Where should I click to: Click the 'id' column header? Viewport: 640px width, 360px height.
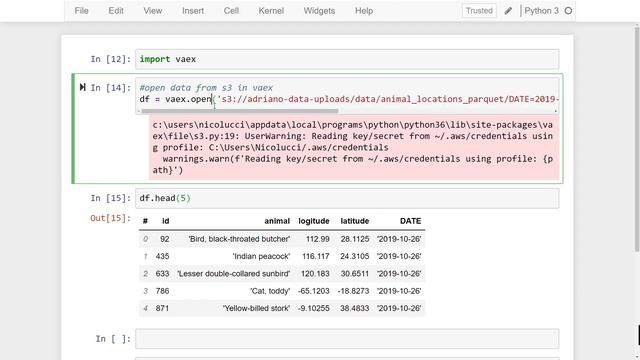(165, 221)
